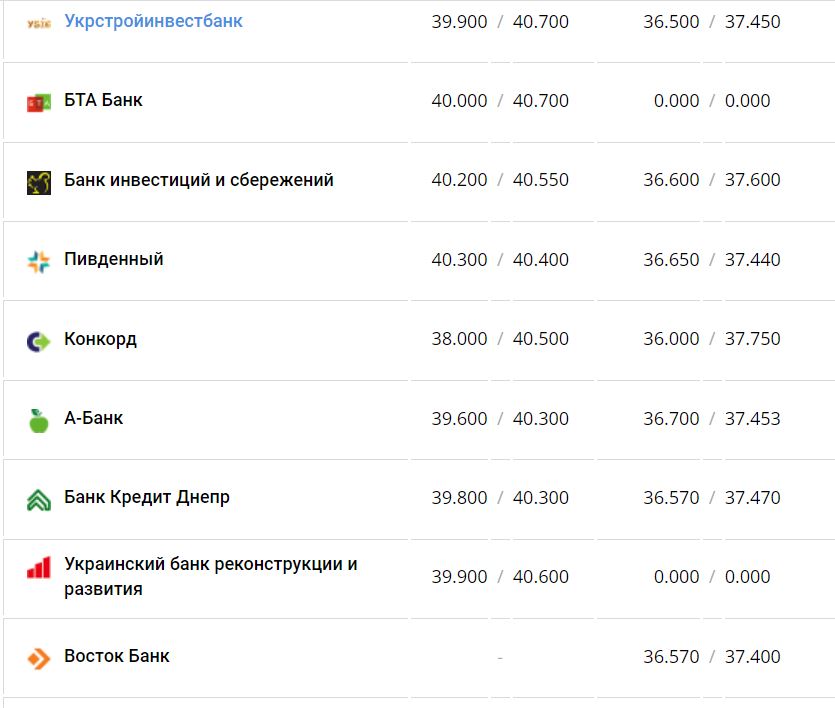Image resolution: width=835 pixels, height=708 pixels.
Task: Open the Конкорд bank name
Action: [98, 338]
